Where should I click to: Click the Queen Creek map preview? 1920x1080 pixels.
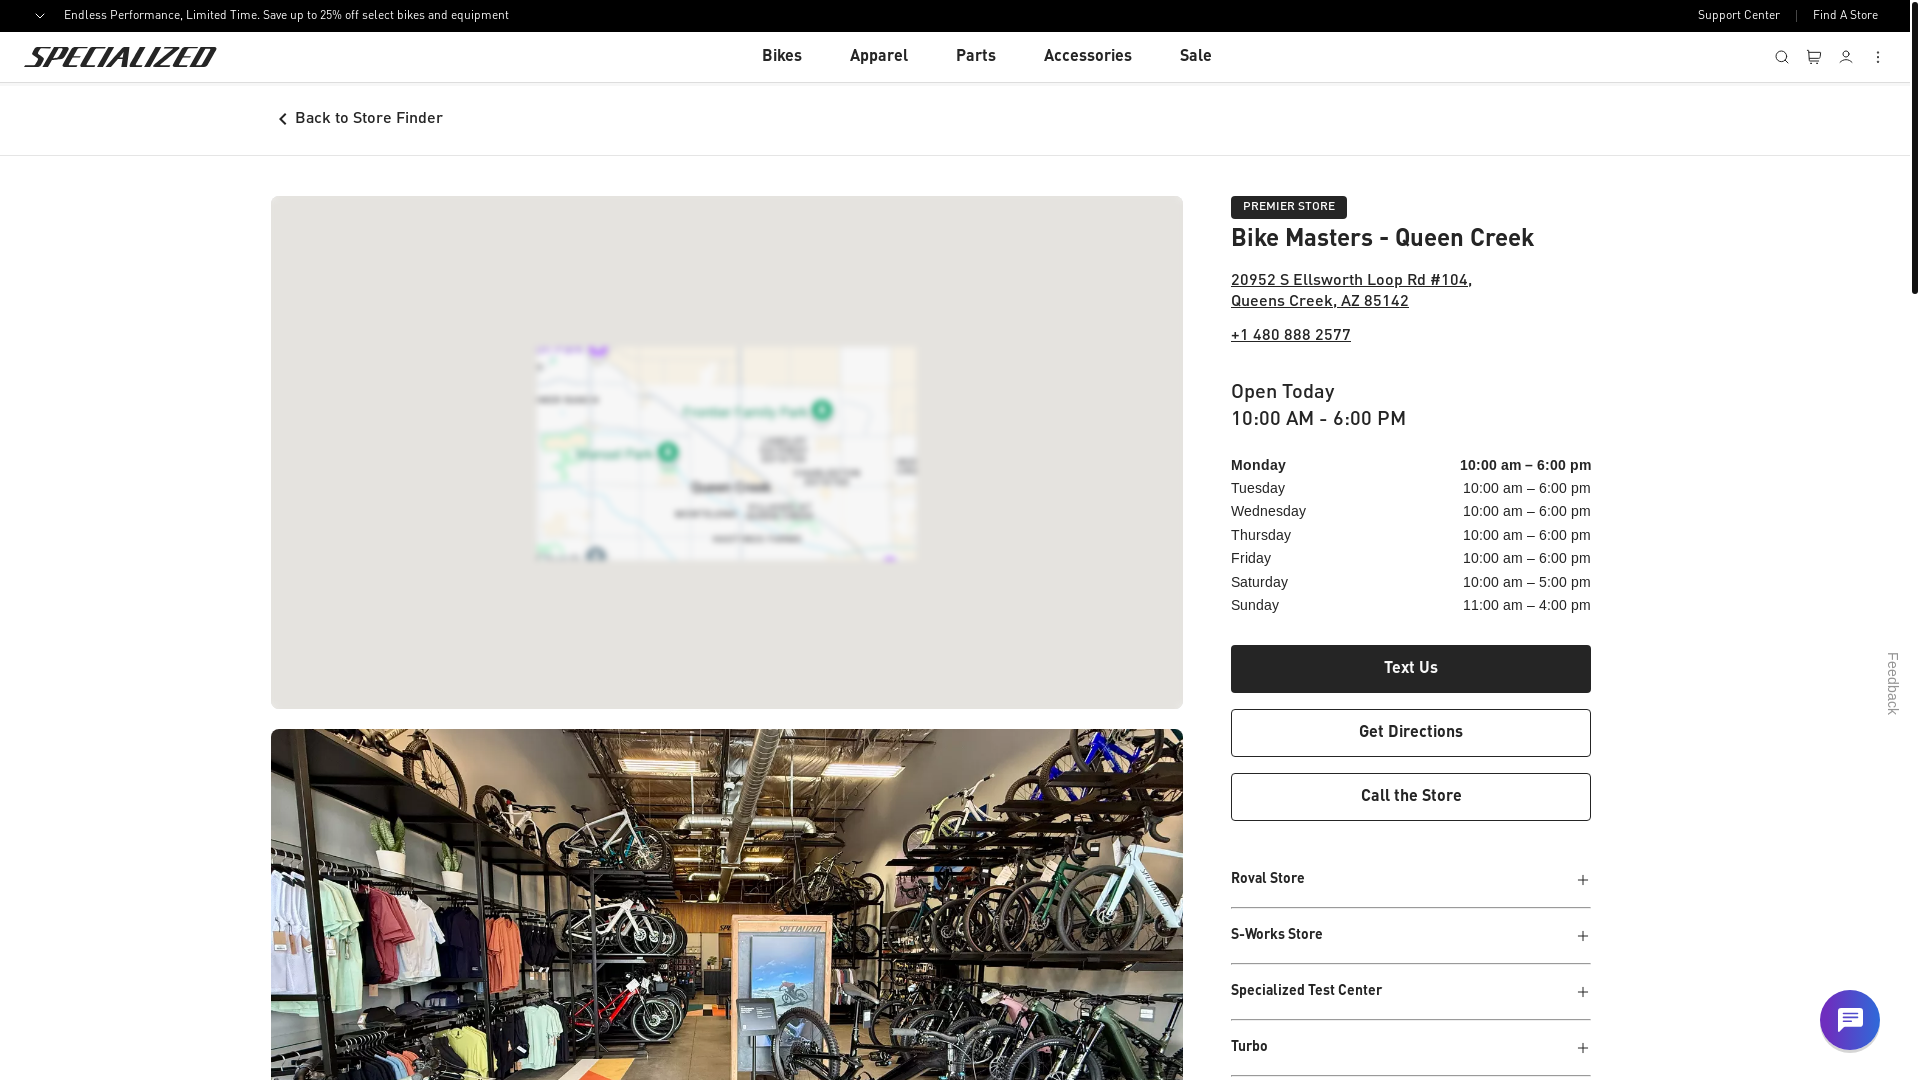tap(726, 452)
